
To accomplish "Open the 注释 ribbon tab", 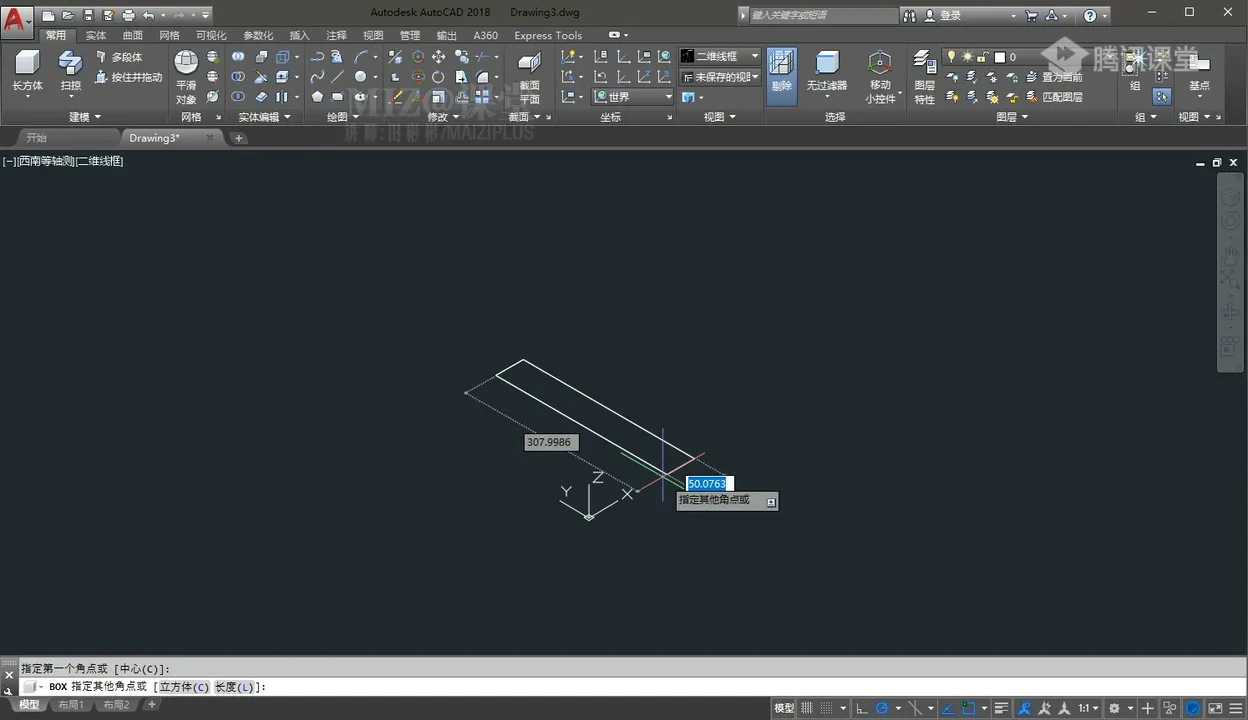I will click(x=336, y=35).
